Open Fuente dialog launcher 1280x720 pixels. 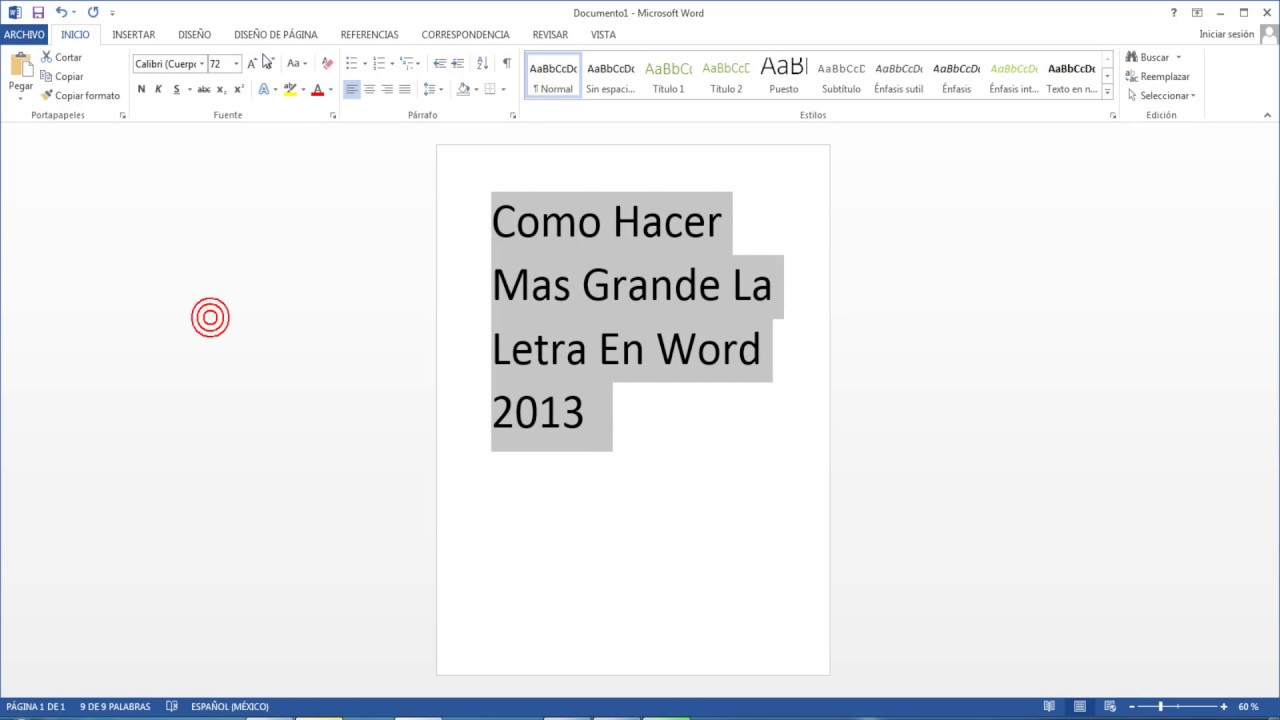point(333,116)
